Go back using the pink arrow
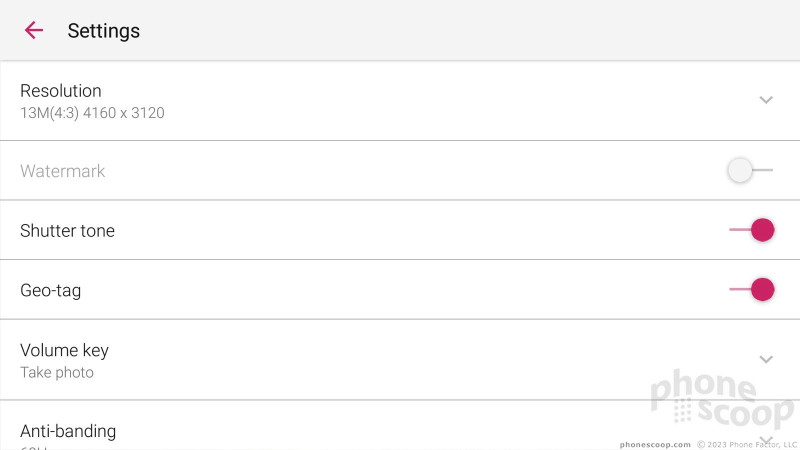The height and width of the screenshot is (450, 800). [34, 30]
